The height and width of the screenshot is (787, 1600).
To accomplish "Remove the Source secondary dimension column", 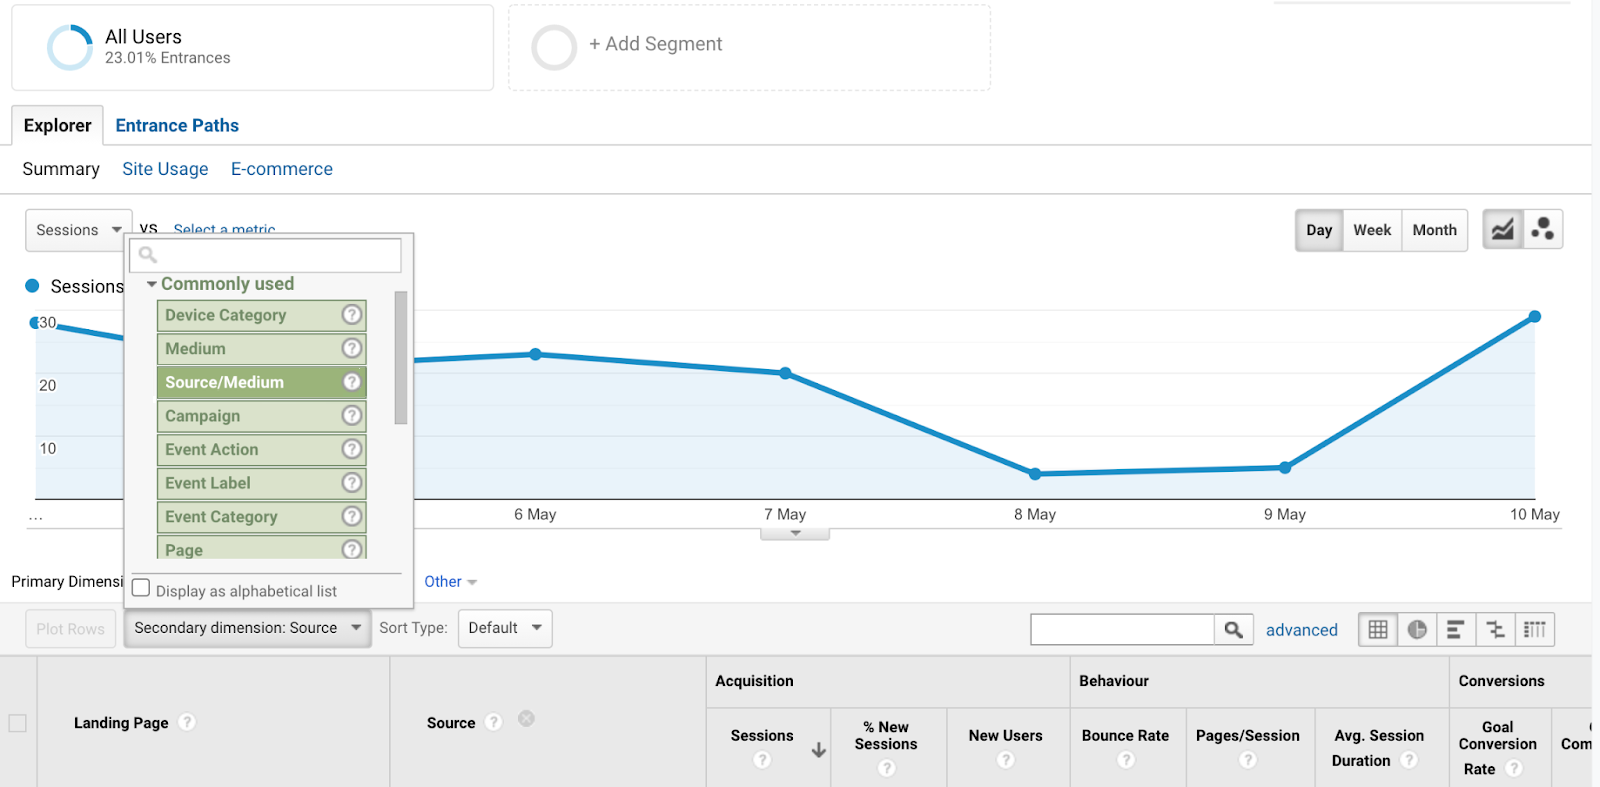I will click(x=526, y=718).
